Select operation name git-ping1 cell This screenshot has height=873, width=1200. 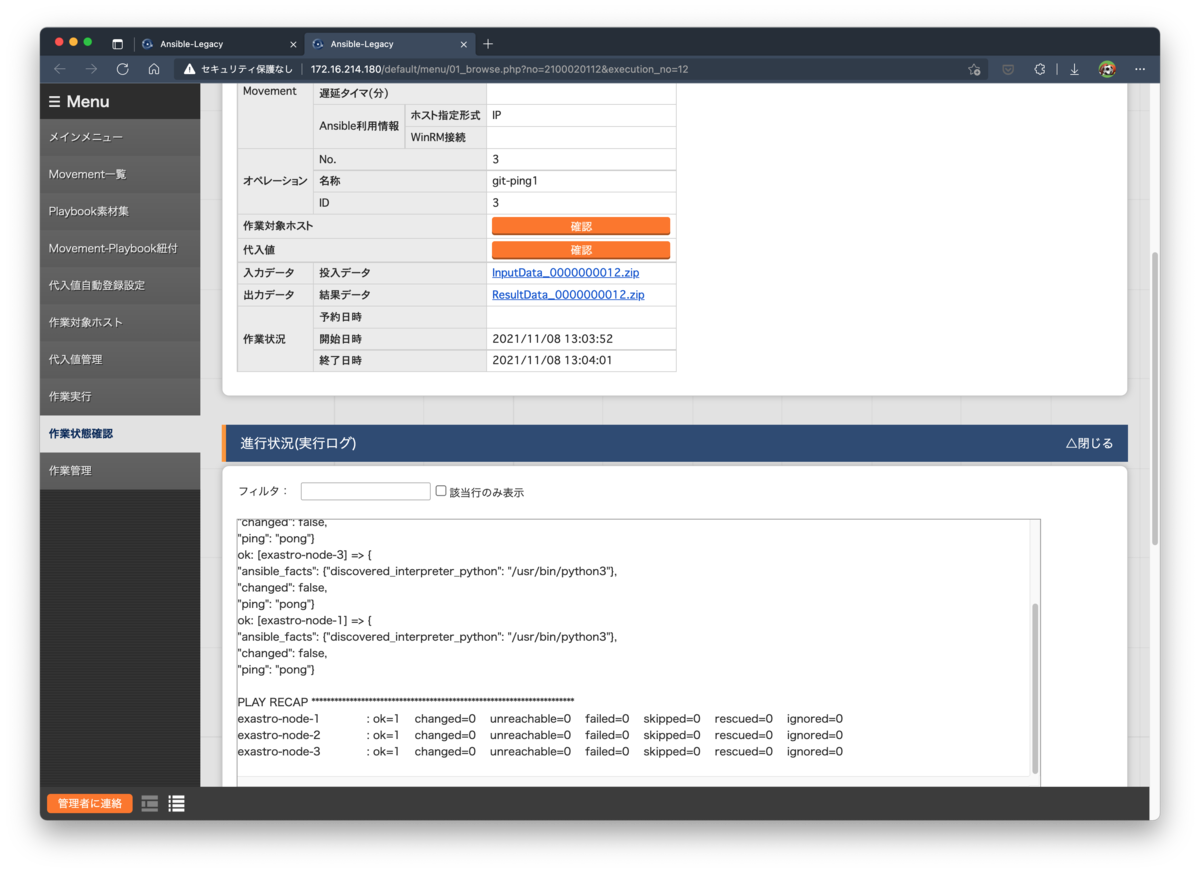pos(581,181)
